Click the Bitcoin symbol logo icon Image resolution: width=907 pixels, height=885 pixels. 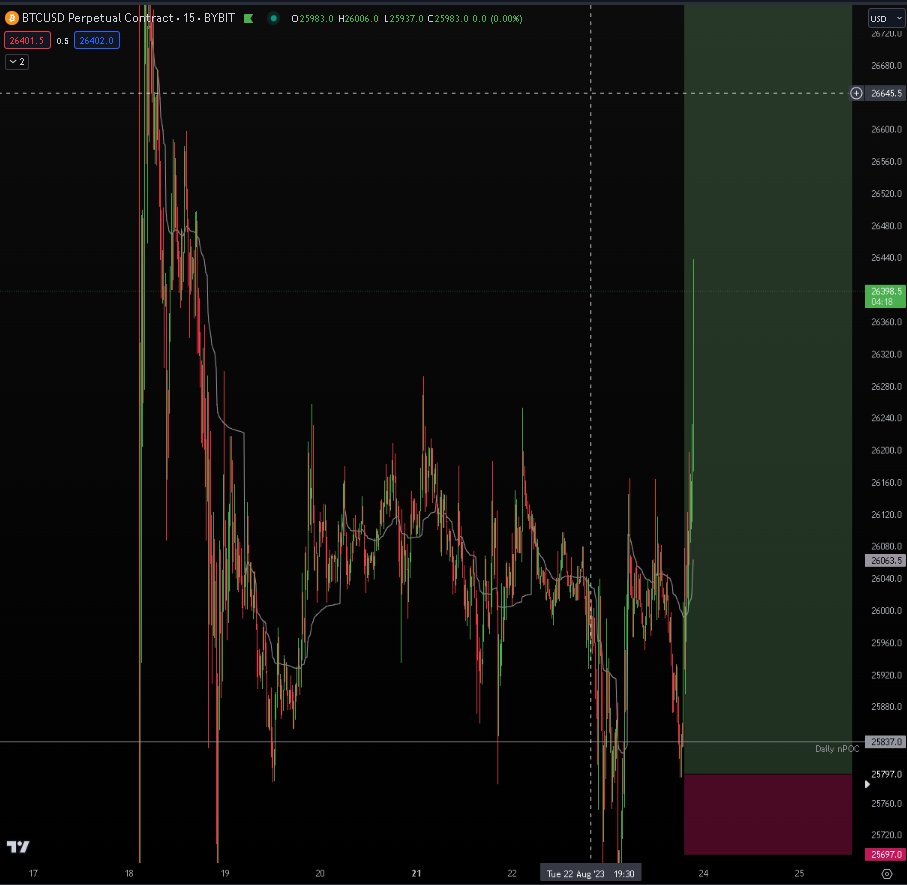12,19
